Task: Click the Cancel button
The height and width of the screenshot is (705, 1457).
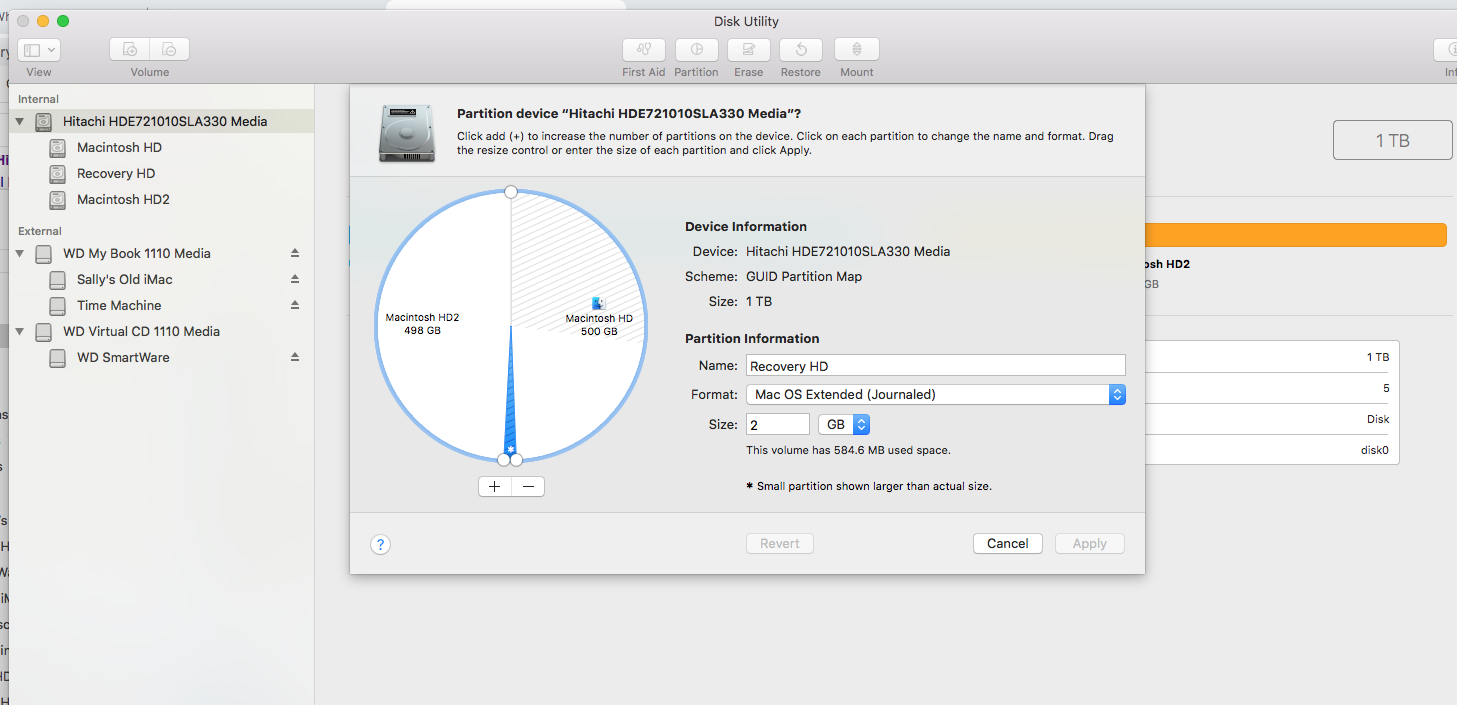Action: tap(1008, 543)
